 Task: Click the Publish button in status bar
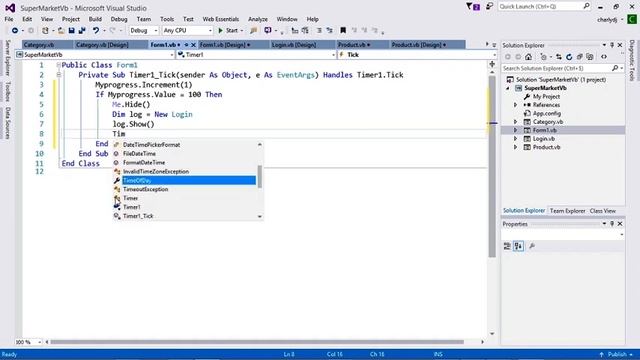[x=618, y=354]
